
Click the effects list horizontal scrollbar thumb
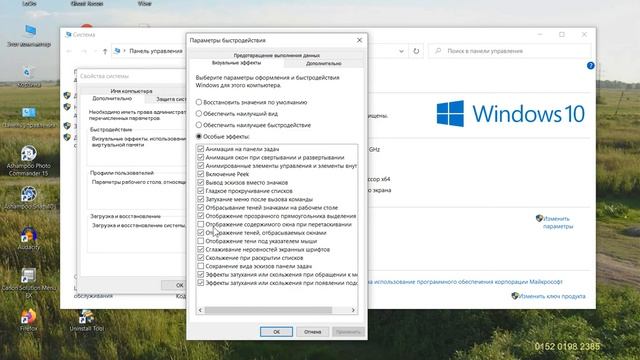[x=268, y=310]
